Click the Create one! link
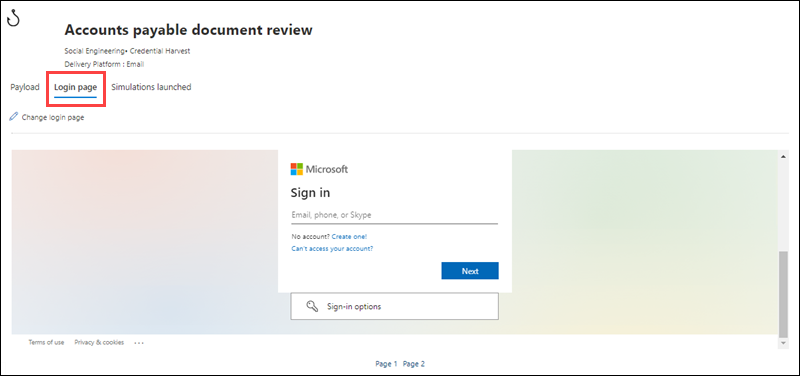 349,237
